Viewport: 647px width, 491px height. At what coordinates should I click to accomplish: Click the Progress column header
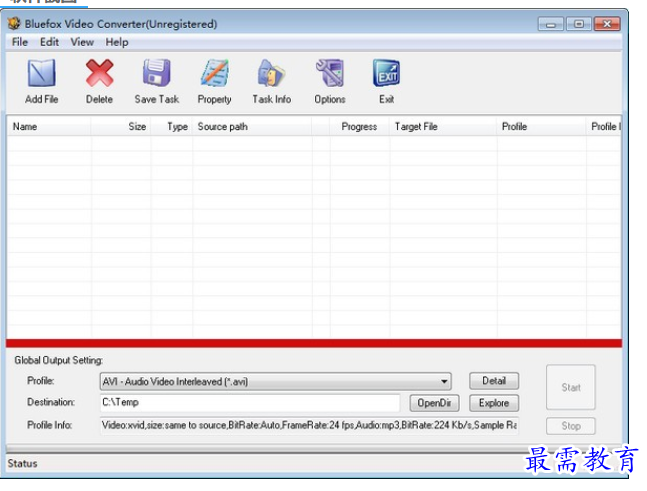[359, 127]
